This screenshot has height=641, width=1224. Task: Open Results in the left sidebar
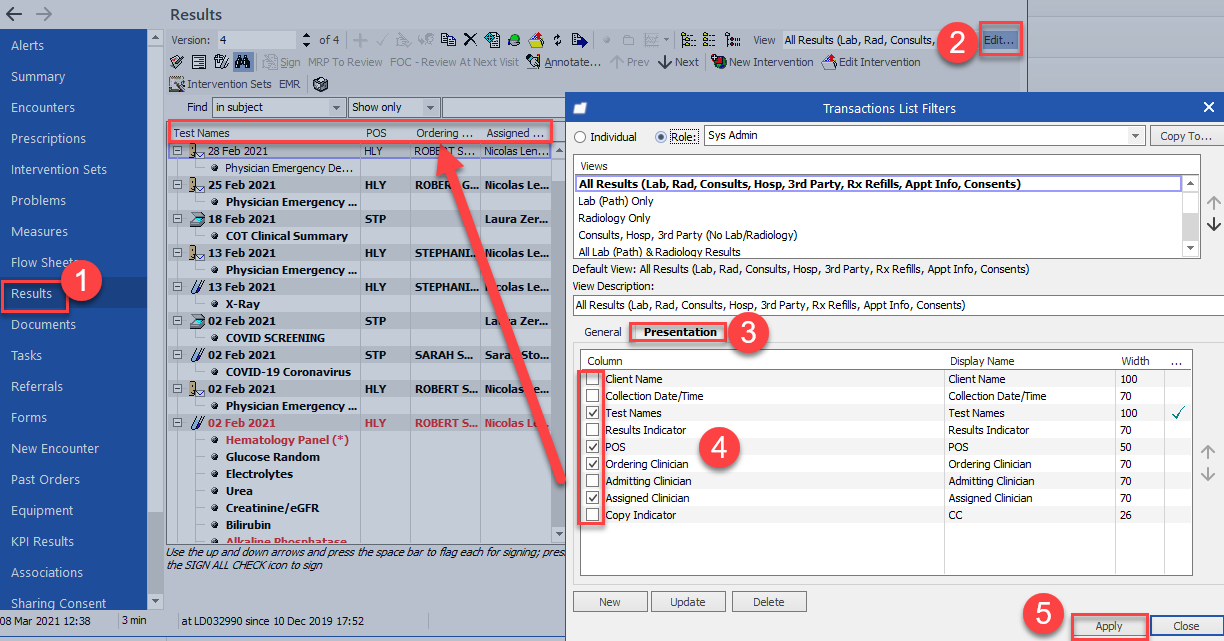point(32,294)
